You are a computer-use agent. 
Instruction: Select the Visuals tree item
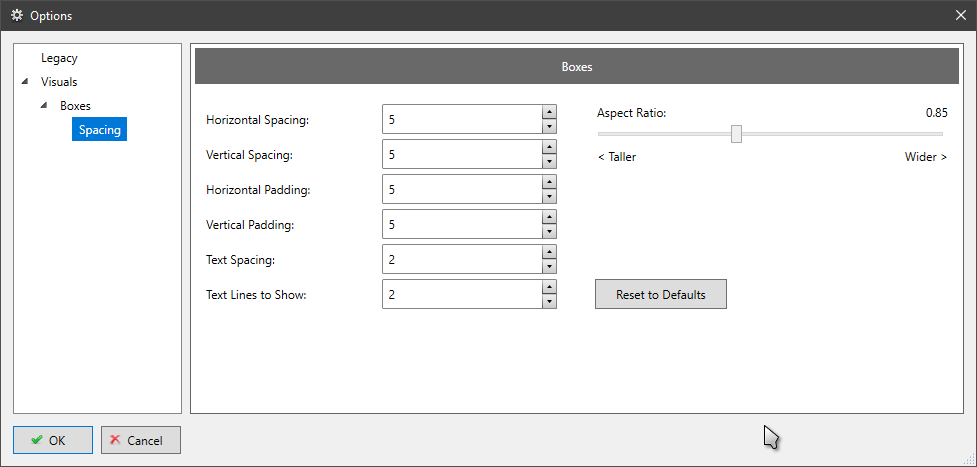(59, 82)
